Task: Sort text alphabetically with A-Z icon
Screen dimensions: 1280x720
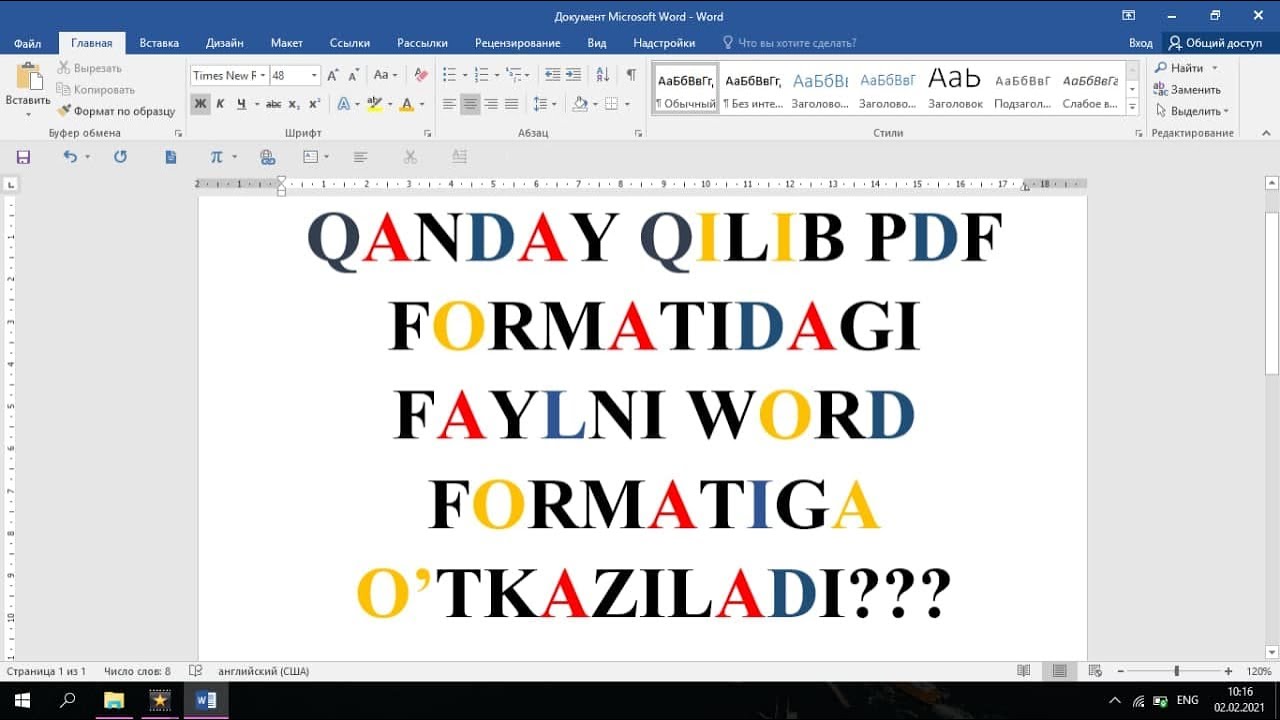Action: [602, 75]
